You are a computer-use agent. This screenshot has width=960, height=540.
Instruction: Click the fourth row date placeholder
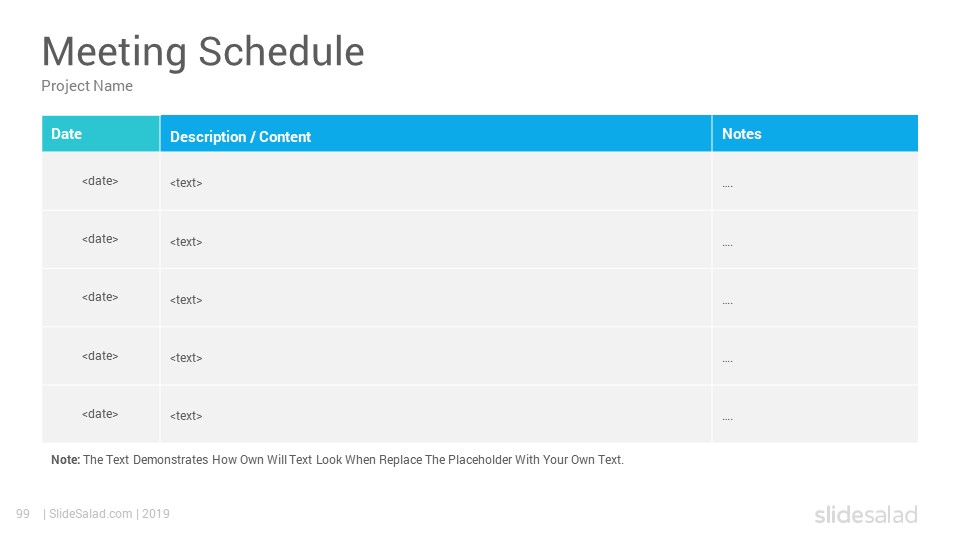pyautogui.click(x=100, y=356)
